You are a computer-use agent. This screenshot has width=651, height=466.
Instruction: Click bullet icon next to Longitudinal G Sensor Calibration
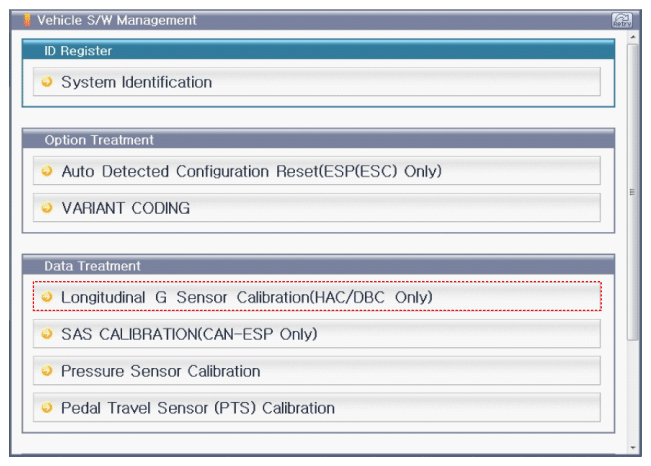(x=47, y=297)
